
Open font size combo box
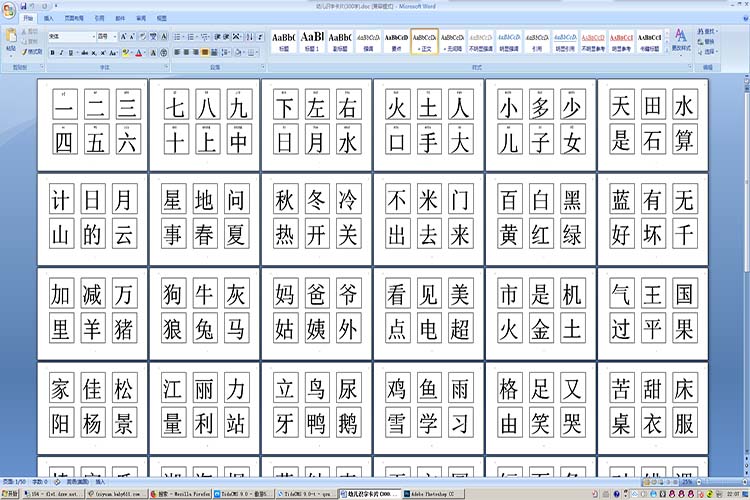(x=107, y=36)
